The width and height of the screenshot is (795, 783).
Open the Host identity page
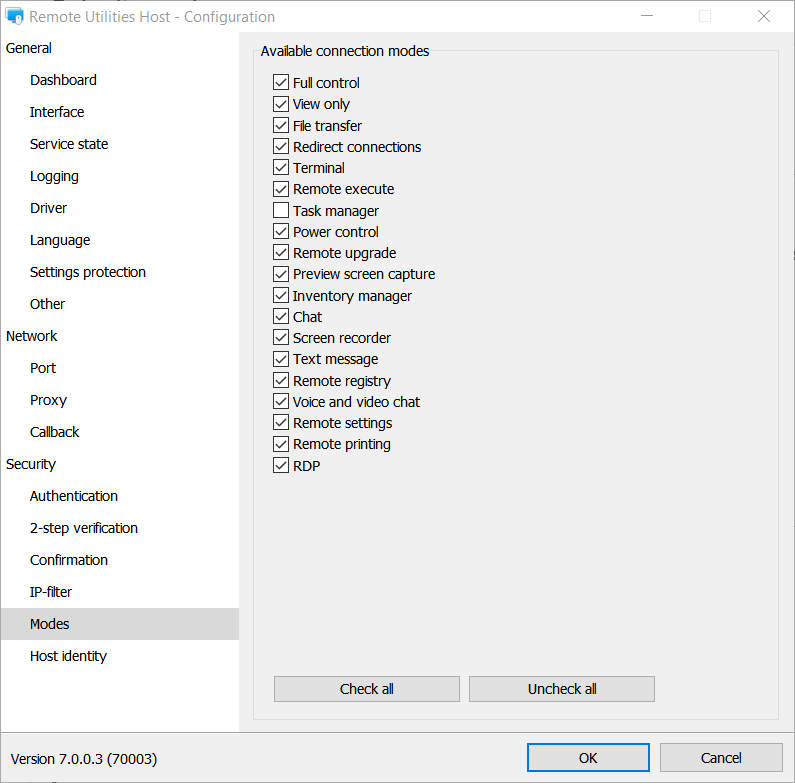68,656
